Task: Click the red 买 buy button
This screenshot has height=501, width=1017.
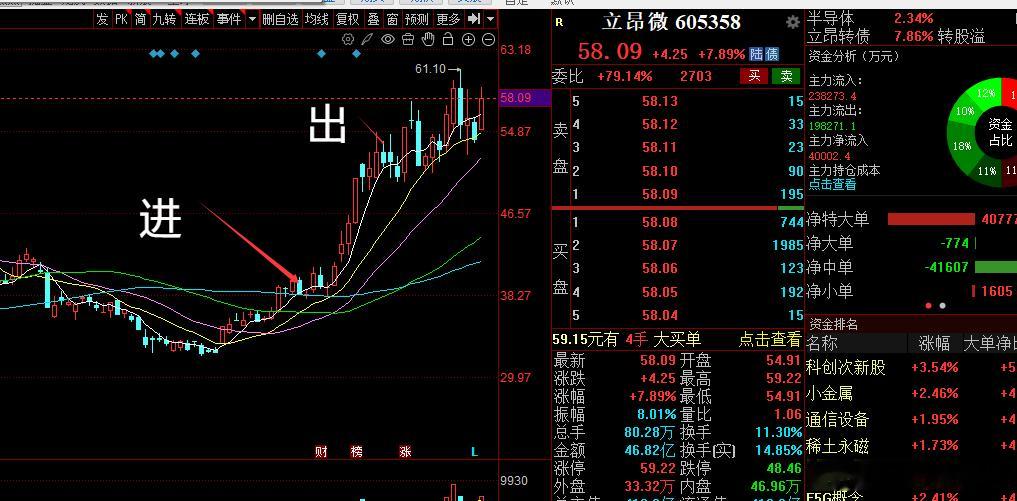Action: pos(754,76)
